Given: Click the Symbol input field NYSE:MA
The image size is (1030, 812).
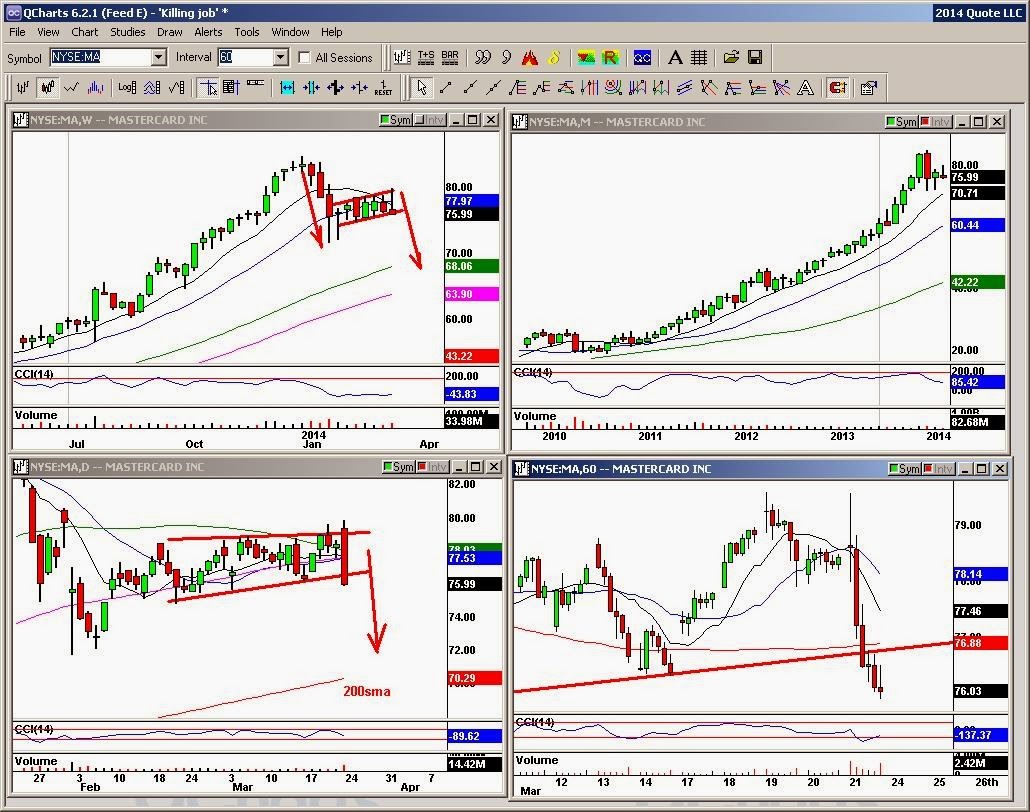Looking at the screenshot, I should click(x=101, y=58).
